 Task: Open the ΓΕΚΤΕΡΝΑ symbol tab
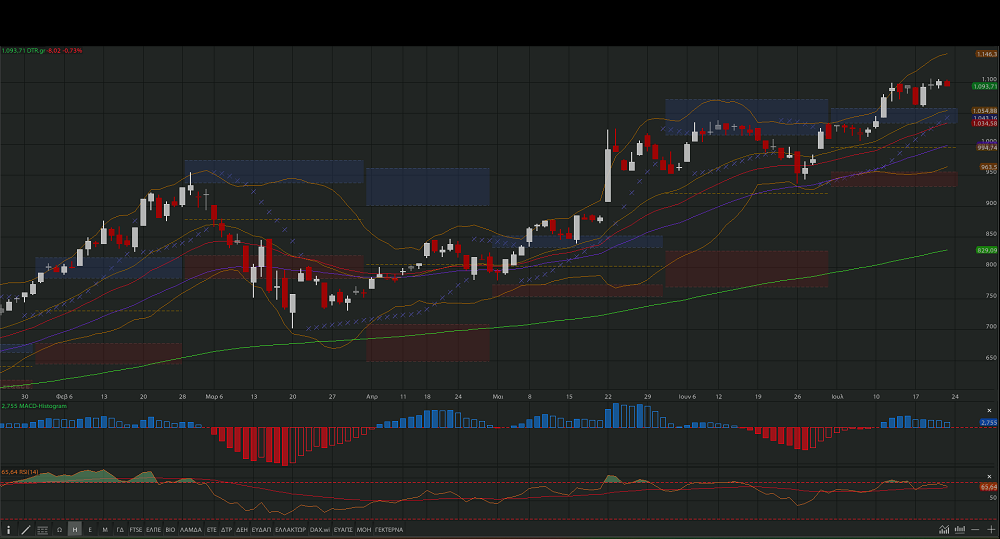(389, 529)
